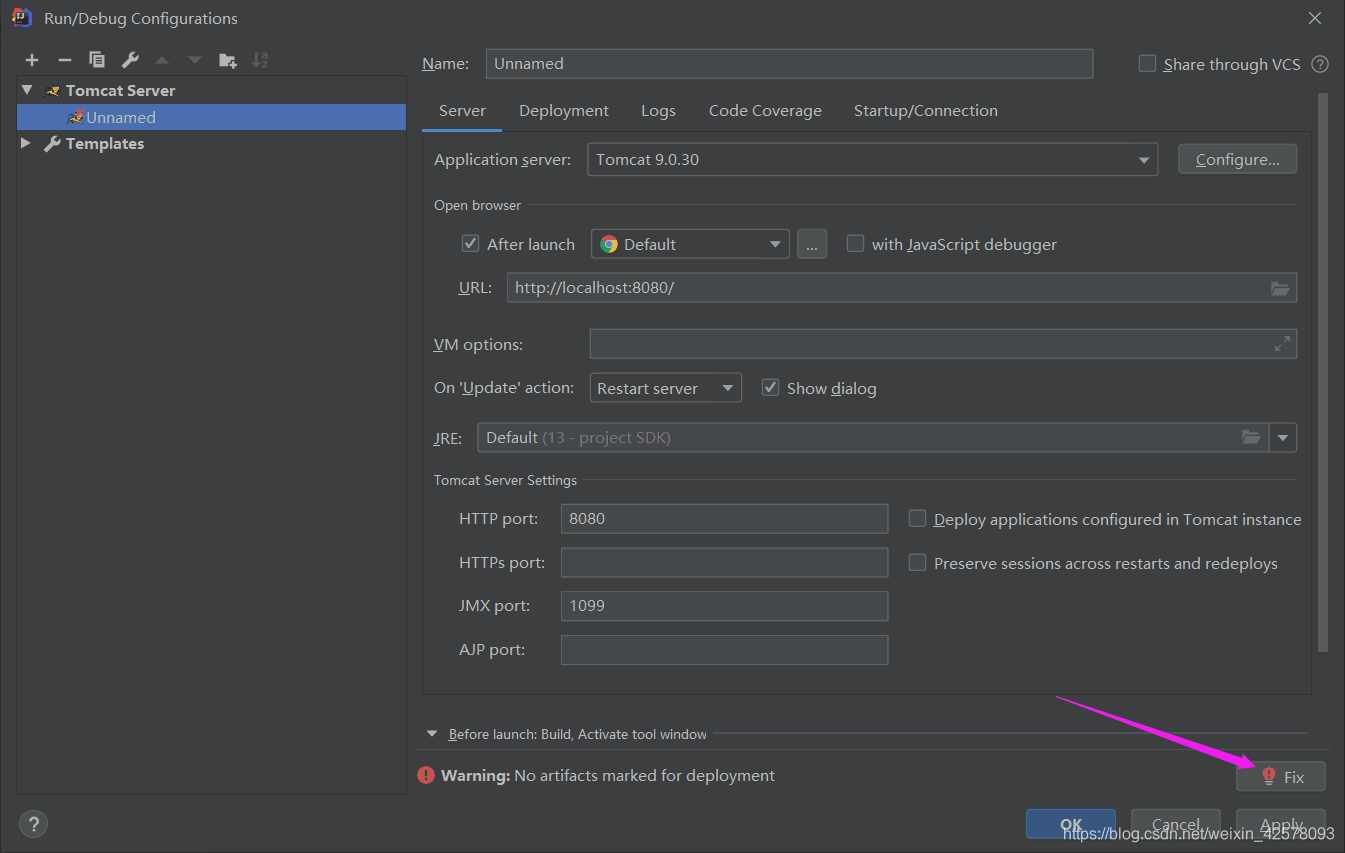Switch to the Deployment tab
The image size is (1345, 853).
[564, 111]
